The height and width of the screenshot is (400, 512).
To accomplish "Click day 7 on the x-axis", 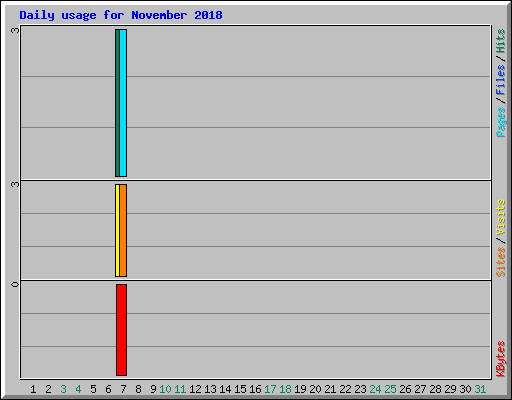I will pos(123,389).
